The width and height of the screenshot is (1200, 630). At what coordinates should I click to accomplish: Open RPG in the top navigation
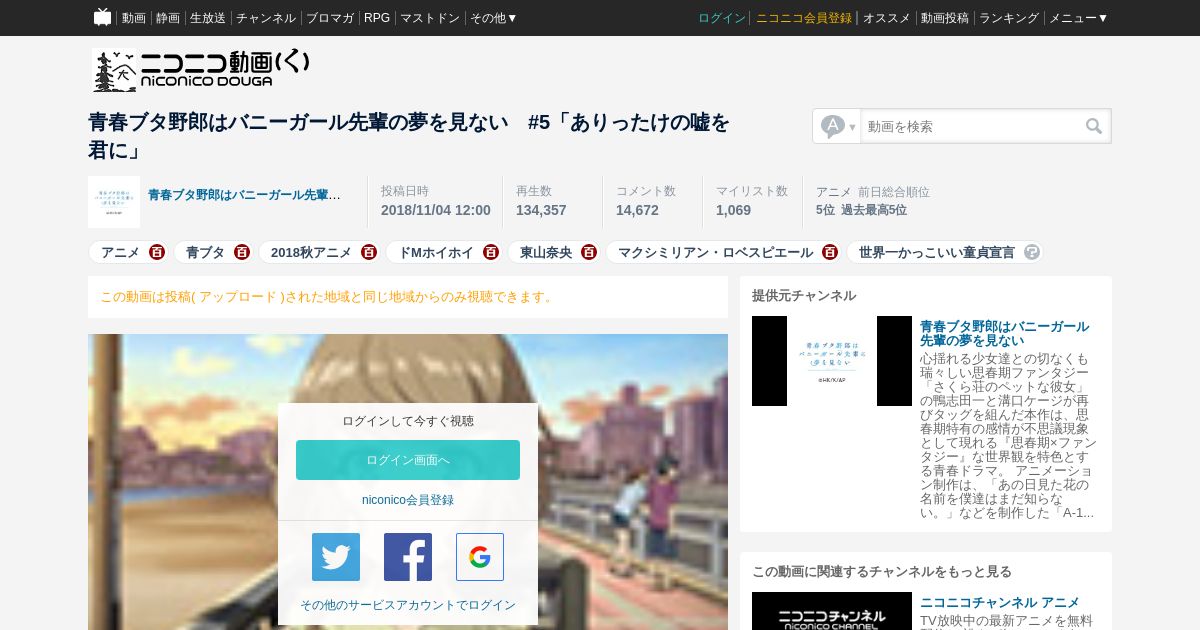point(377,18)
